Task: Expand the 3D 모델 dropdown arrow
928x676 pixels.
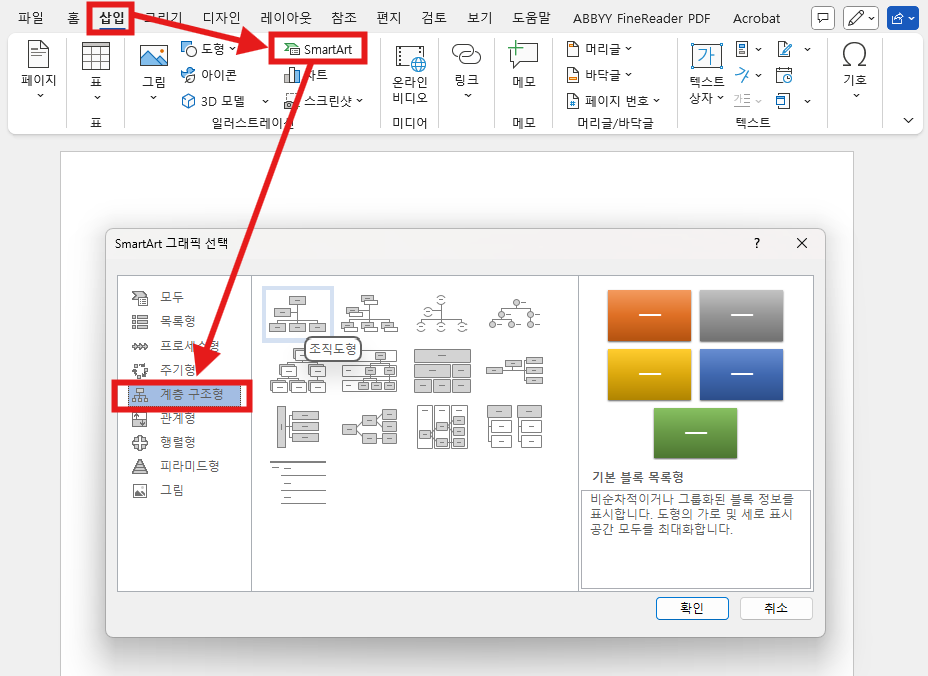Action: [x=265, y=101]
